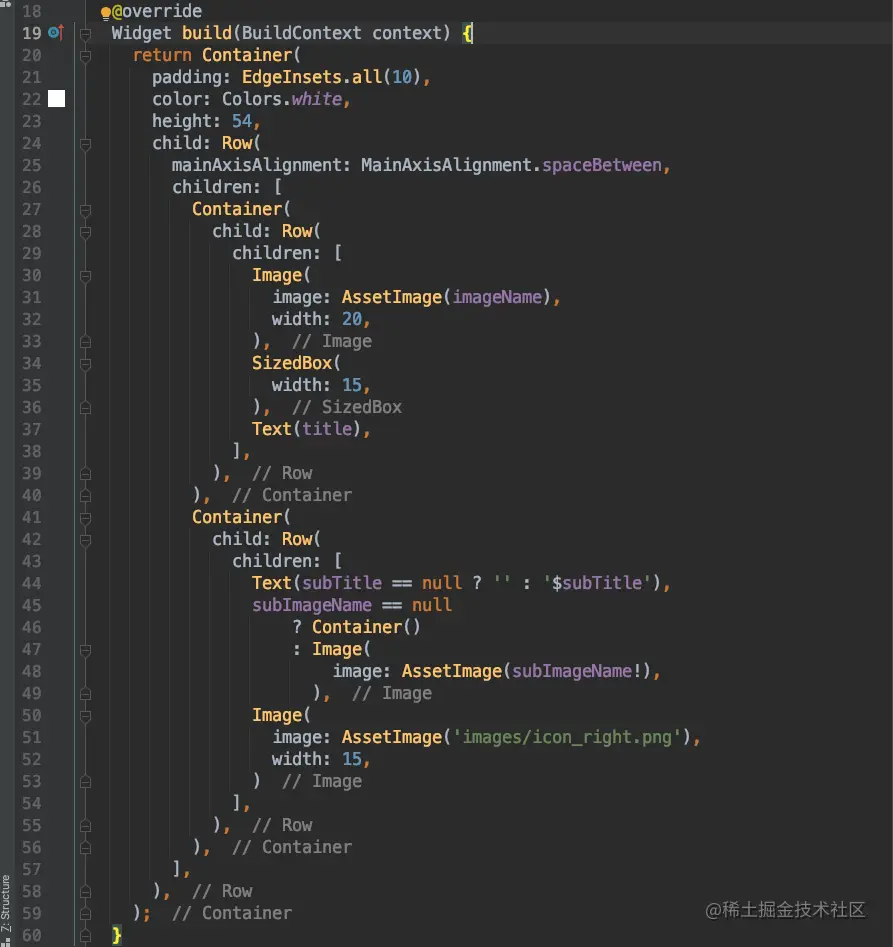Click the fold end marker on line 58

[85, 892]
